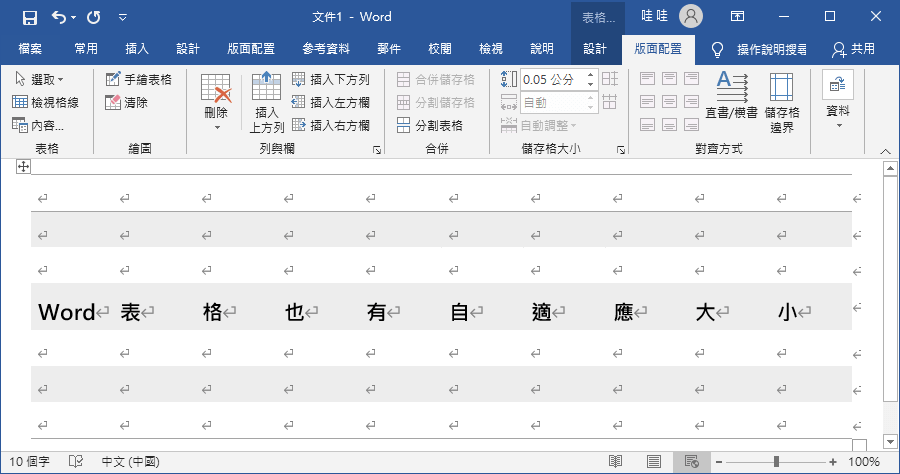
Task: Click 插入左方欄 insert left
Action: coord(331,102)
